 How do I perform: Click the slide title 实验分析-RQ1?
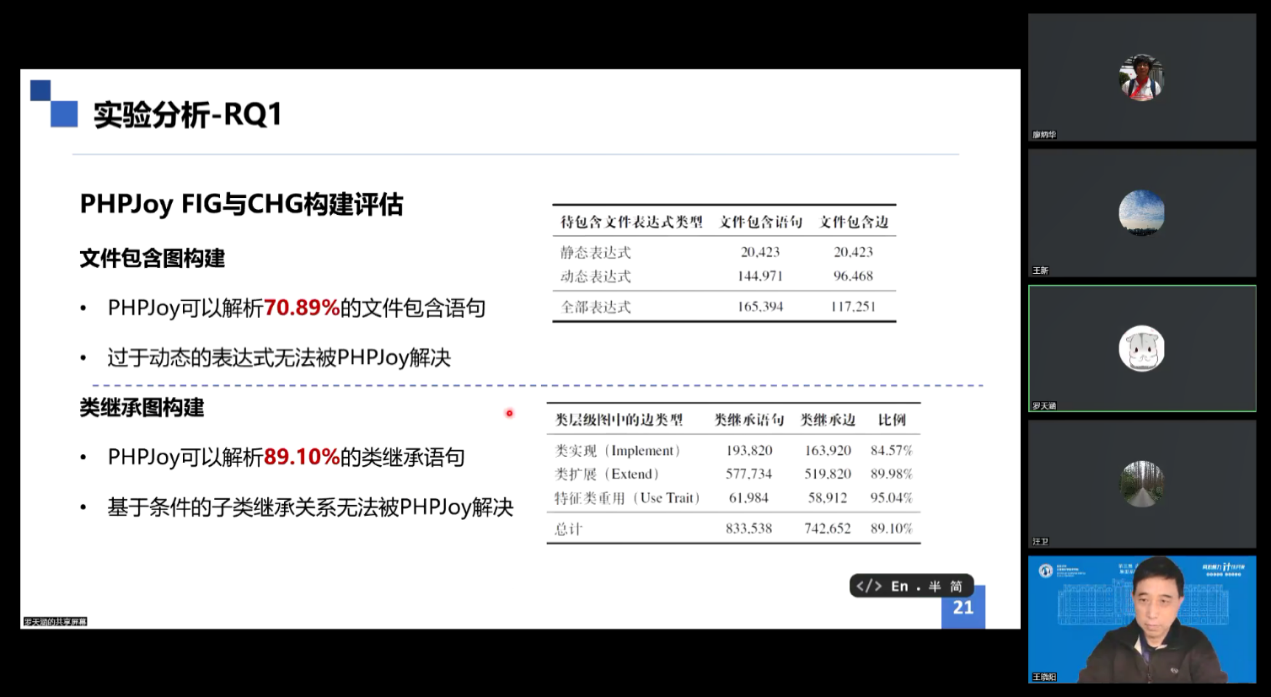[188, 115]
